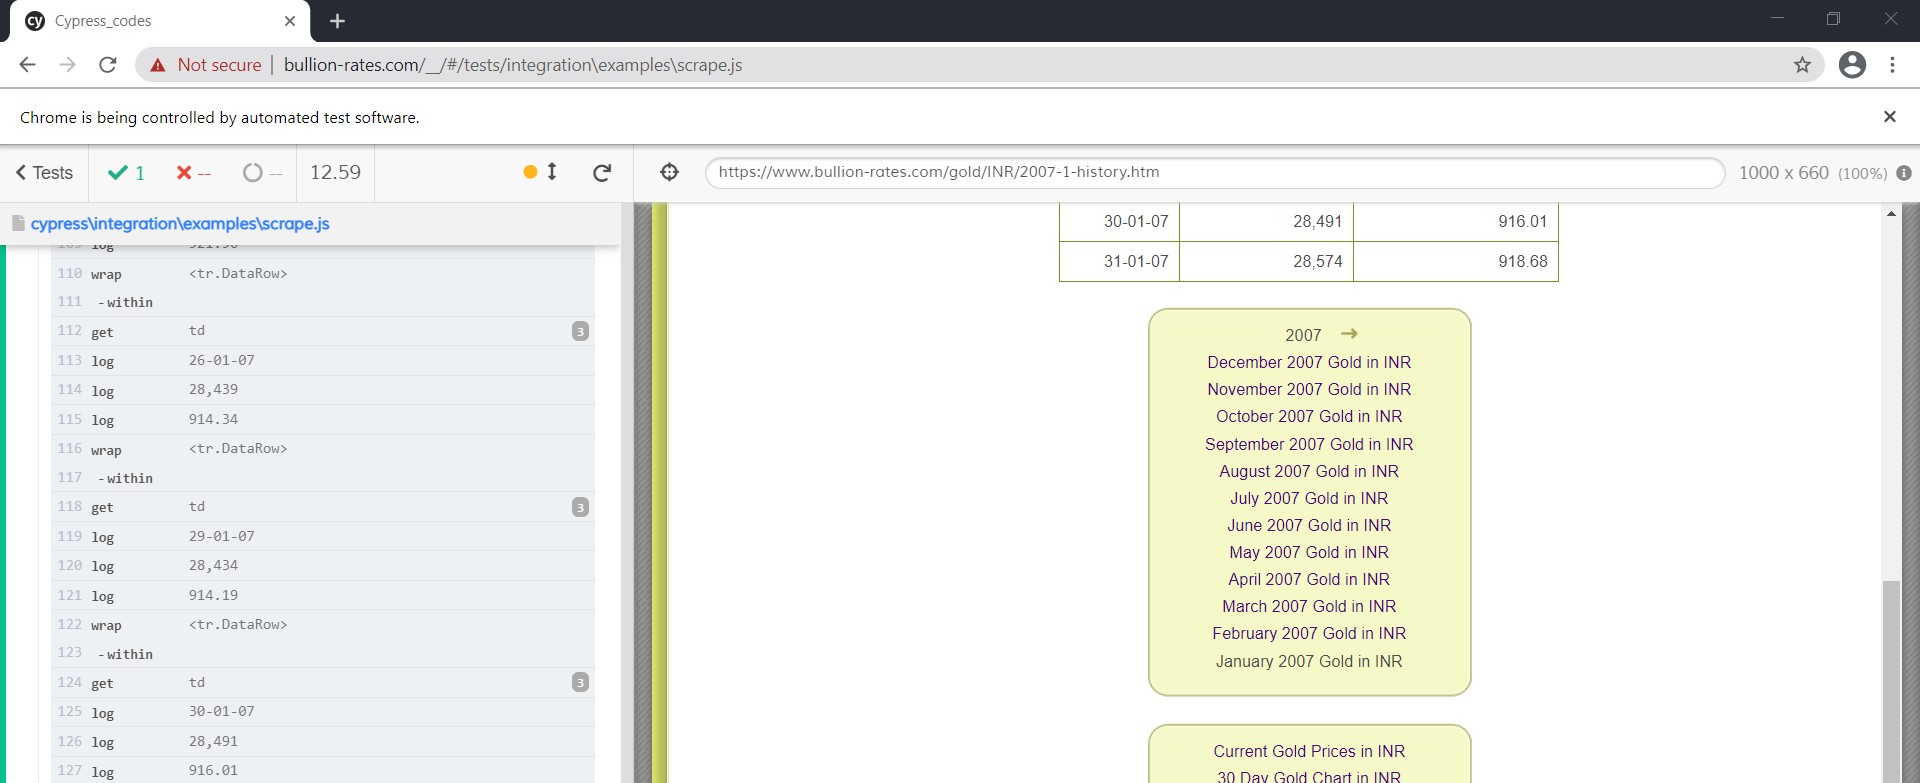Open November 2007 Gold in INR
Screen dimensions: 1920x783
(x=1309, y=389)
